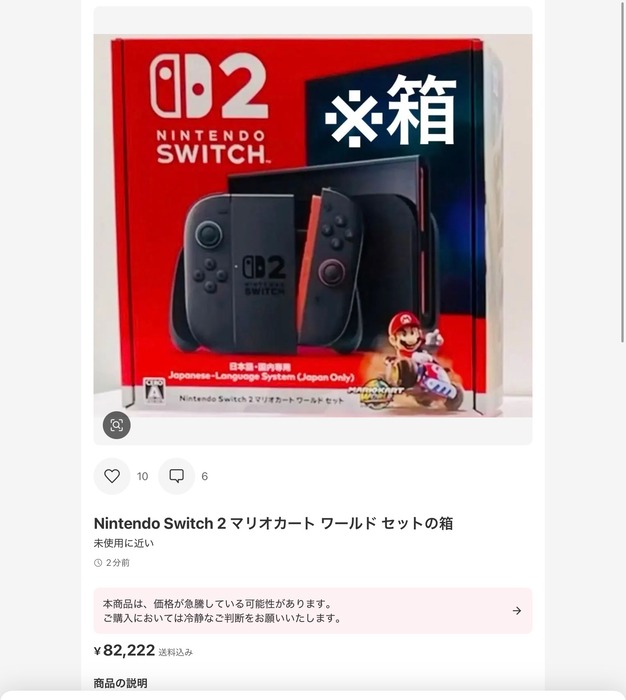
Task: Click the page vertical scrollbar
Action: tap(623, 172)
